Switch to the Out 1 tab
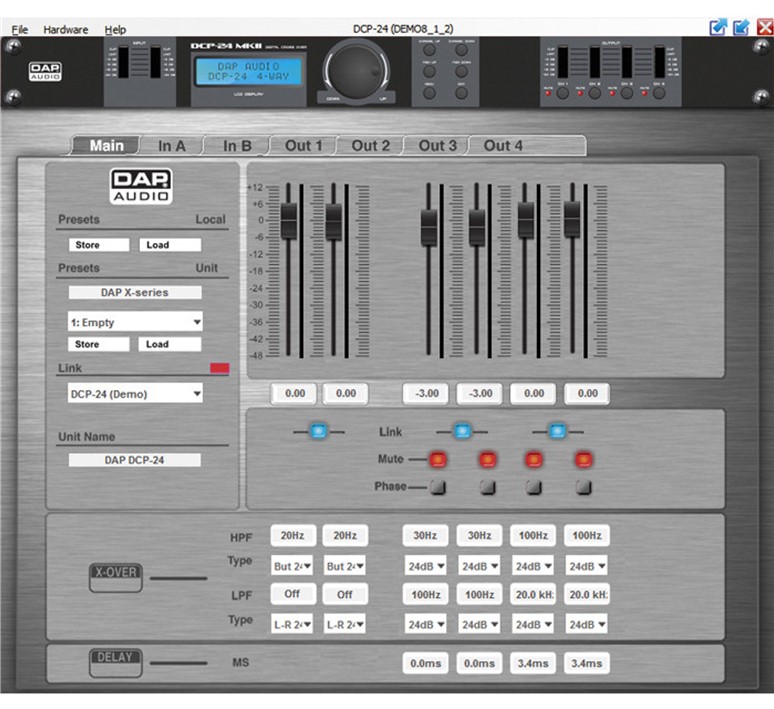The width and height of the screenshot is (774, 709). pyautogui.click(x=304, y=146)
